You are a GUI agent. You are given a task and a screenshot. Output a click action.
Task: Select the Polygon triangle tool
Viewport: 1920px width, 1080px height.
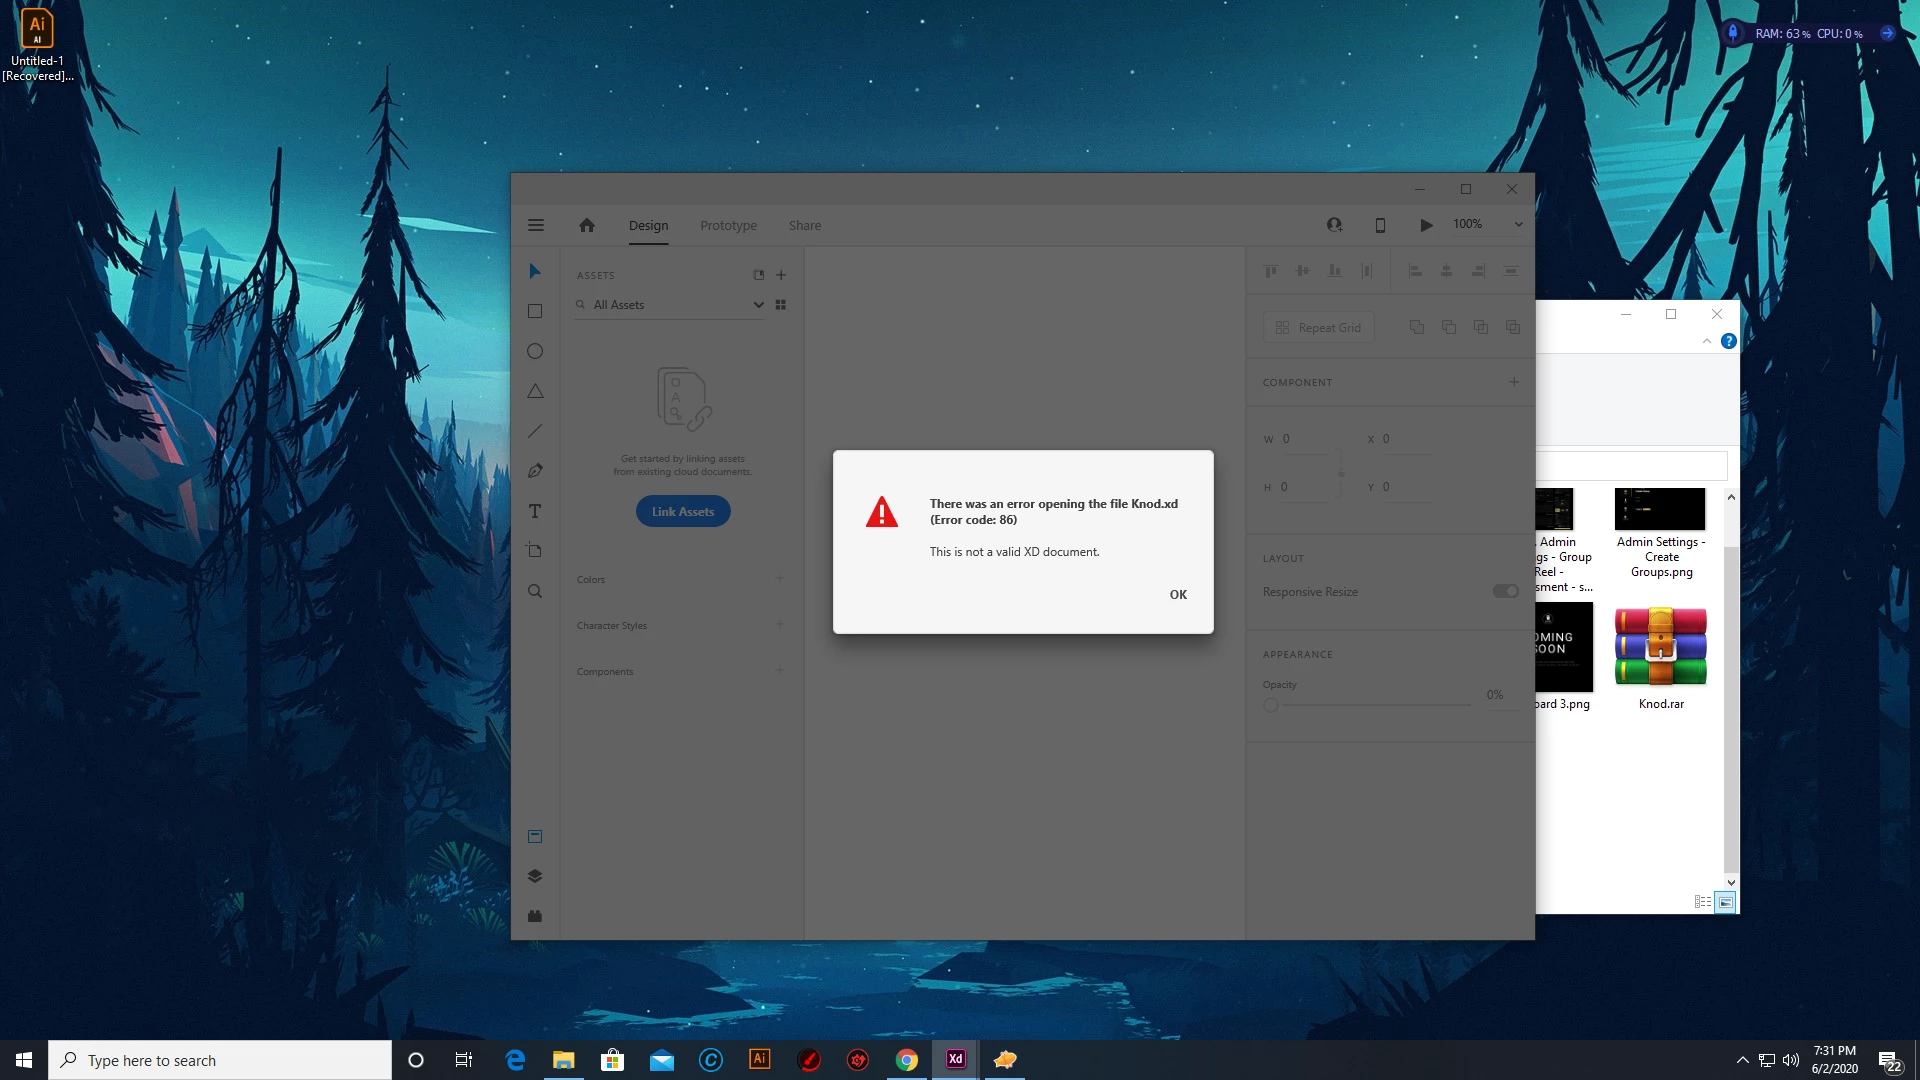pyautogui.click(x=535, y=391)
